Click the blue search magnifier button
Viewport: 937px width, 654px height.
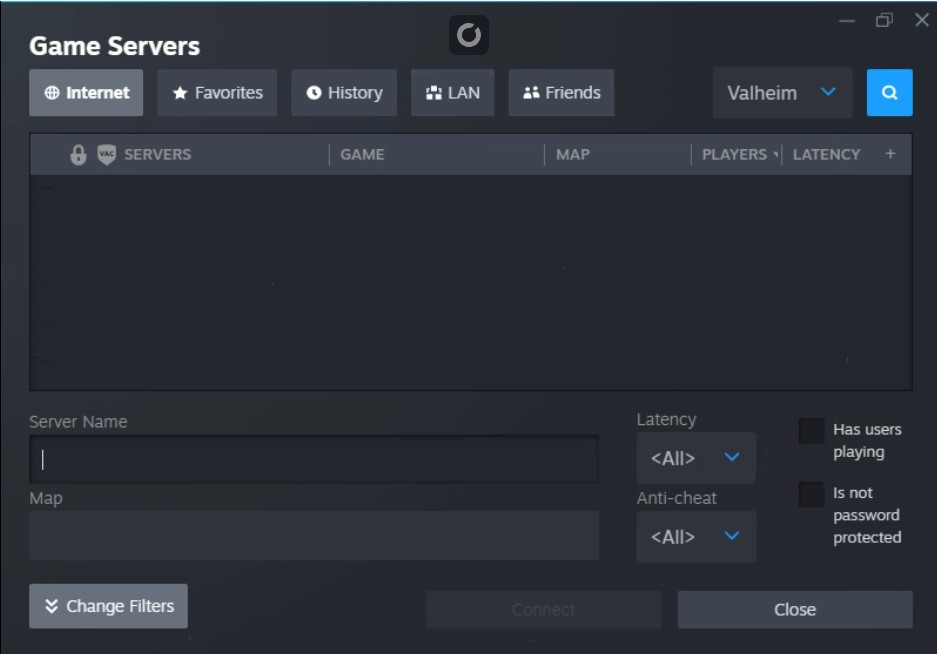(890, 92)
